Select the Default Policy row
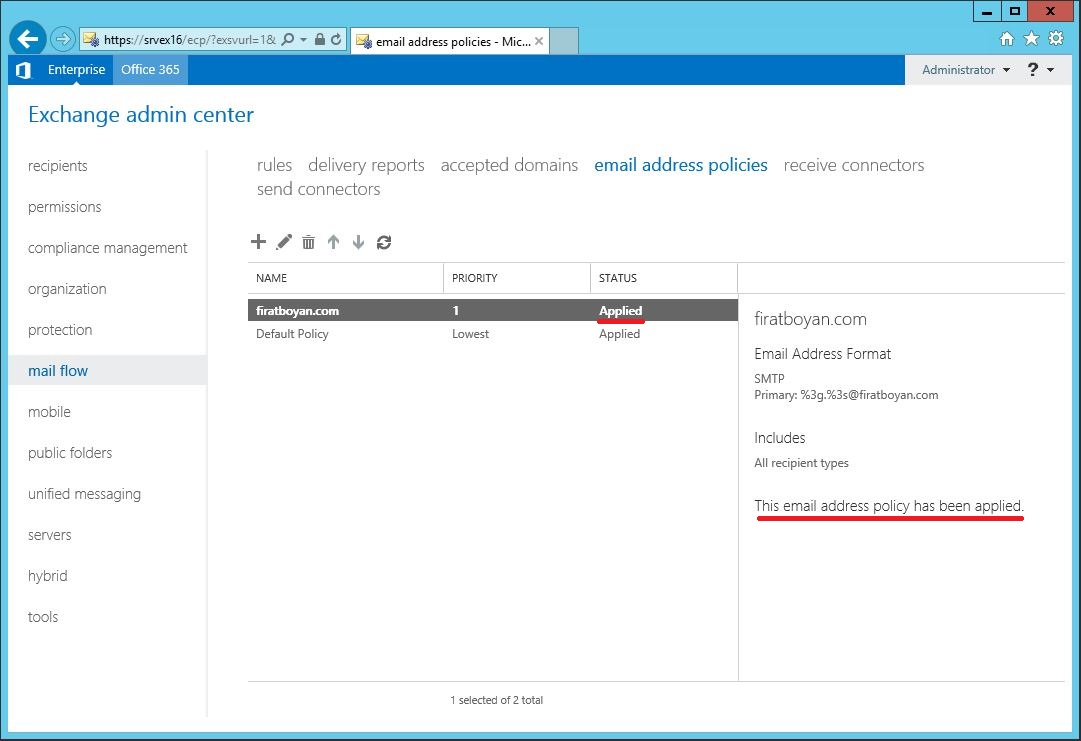Screen dimensions: 1081x741 click(x=493, y=334)
